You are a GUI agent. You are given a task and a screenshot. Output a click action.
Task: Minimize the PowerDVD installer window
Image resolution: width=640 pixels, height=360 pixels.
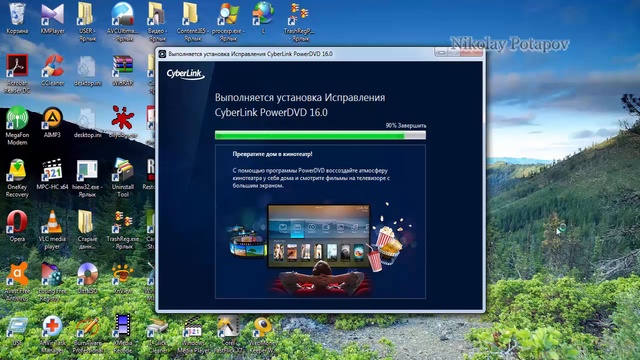[x=441, y=52]
